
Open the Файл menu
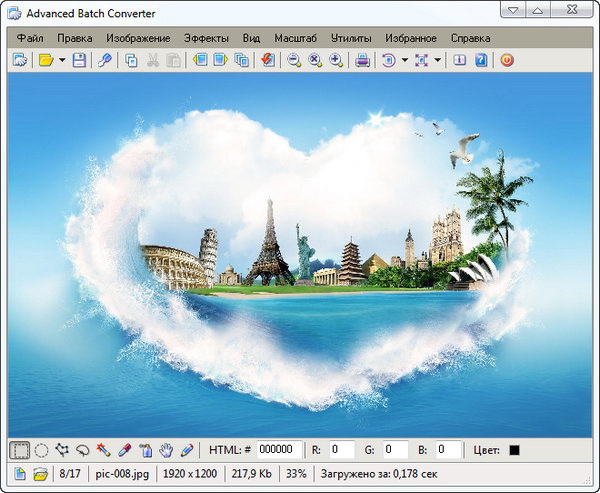[x=30, y=38]
